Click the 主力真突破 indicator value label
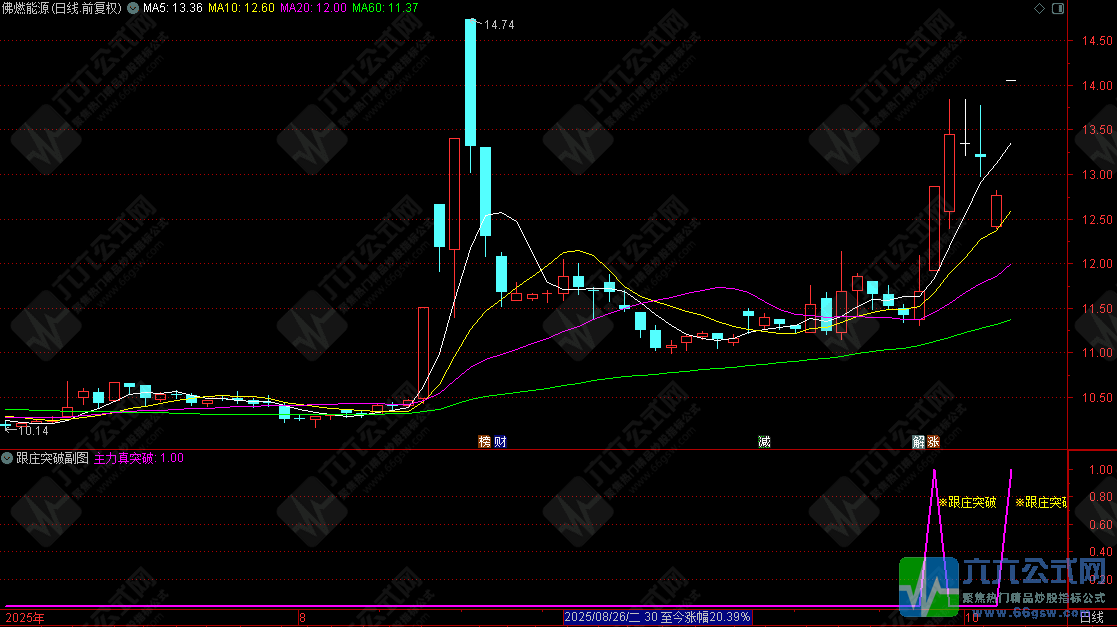 click(x=138, y=458)
